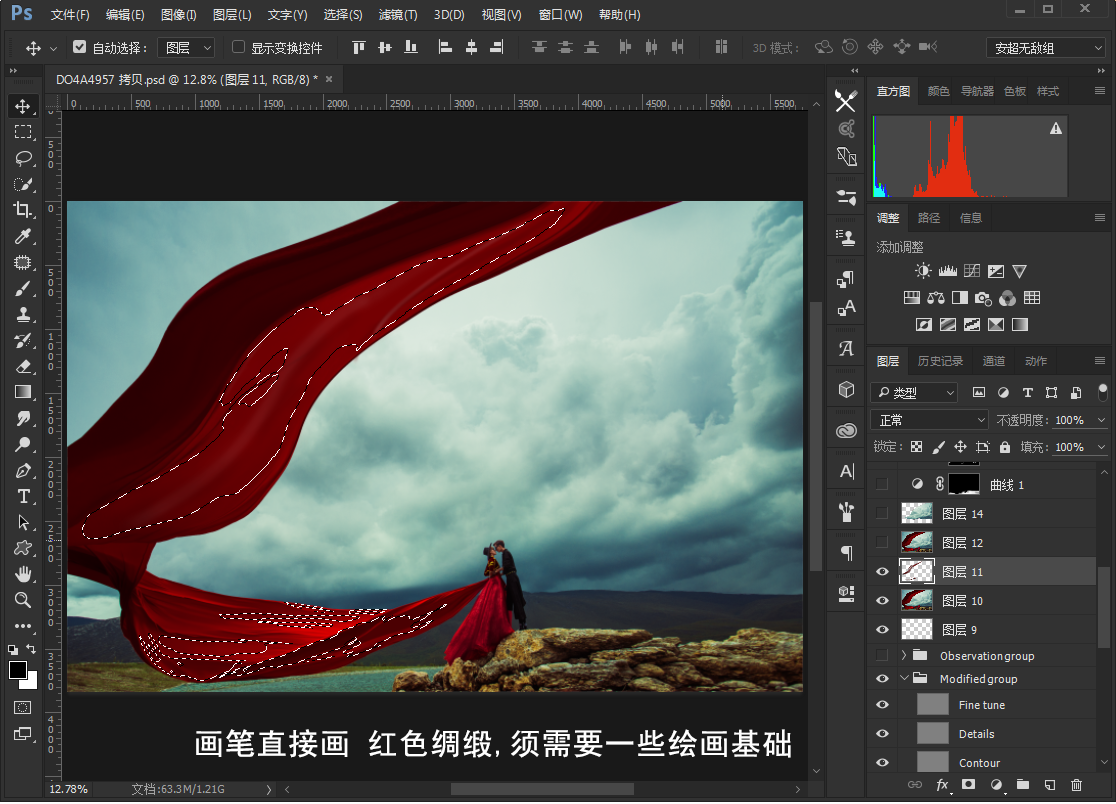1116x804 pixels.
Task: Expand the Observation group folder
Action: coord(905,655)
